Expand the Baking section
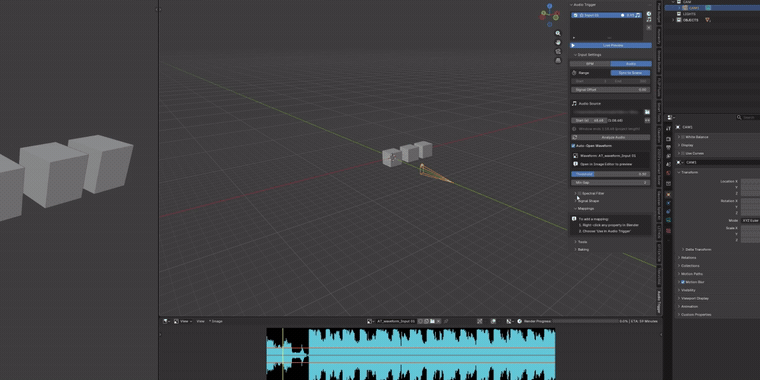This screenshot has height=380, width=760. point(582,249)
